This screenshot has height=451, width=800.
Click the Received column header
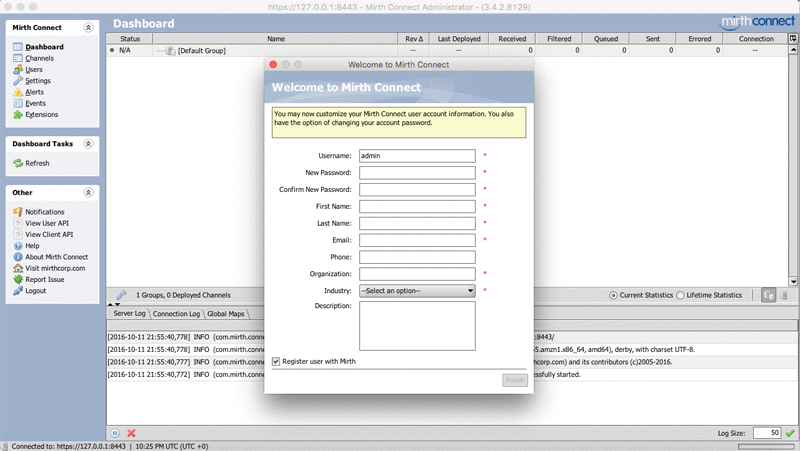pyautogui.click(x=512, y=38)
